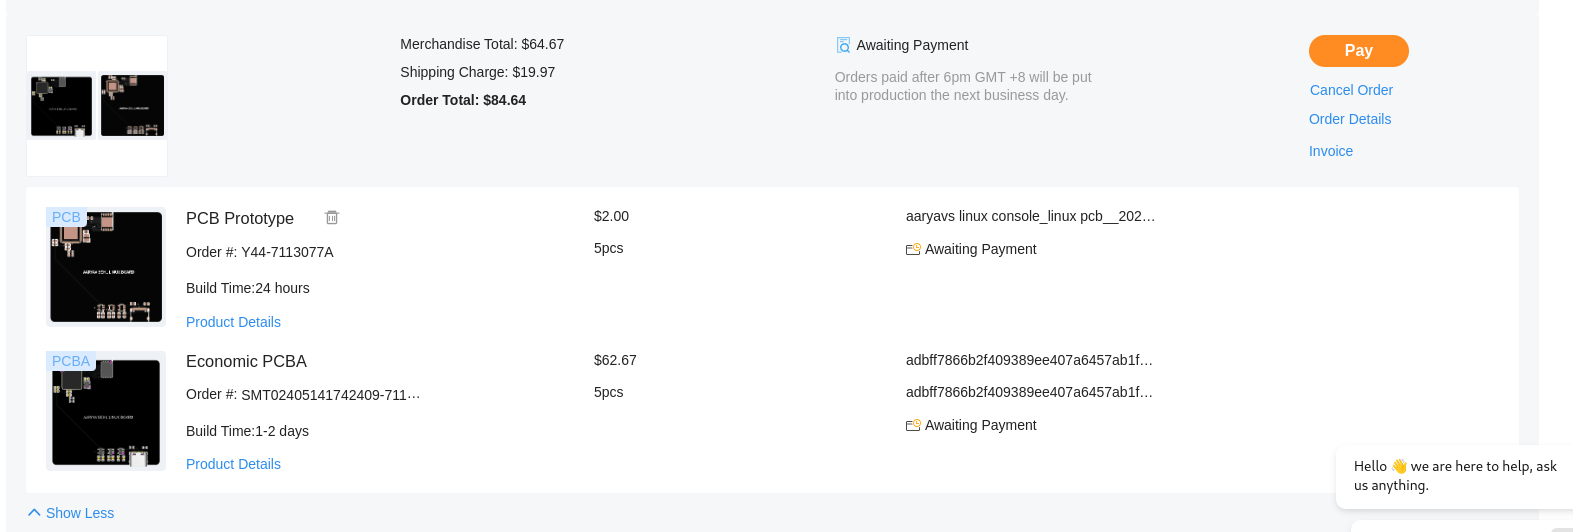Click wallet icon beside PCB Prototype Awaiting Payment
Screen dimensions: 1573x532
(913, 249)
